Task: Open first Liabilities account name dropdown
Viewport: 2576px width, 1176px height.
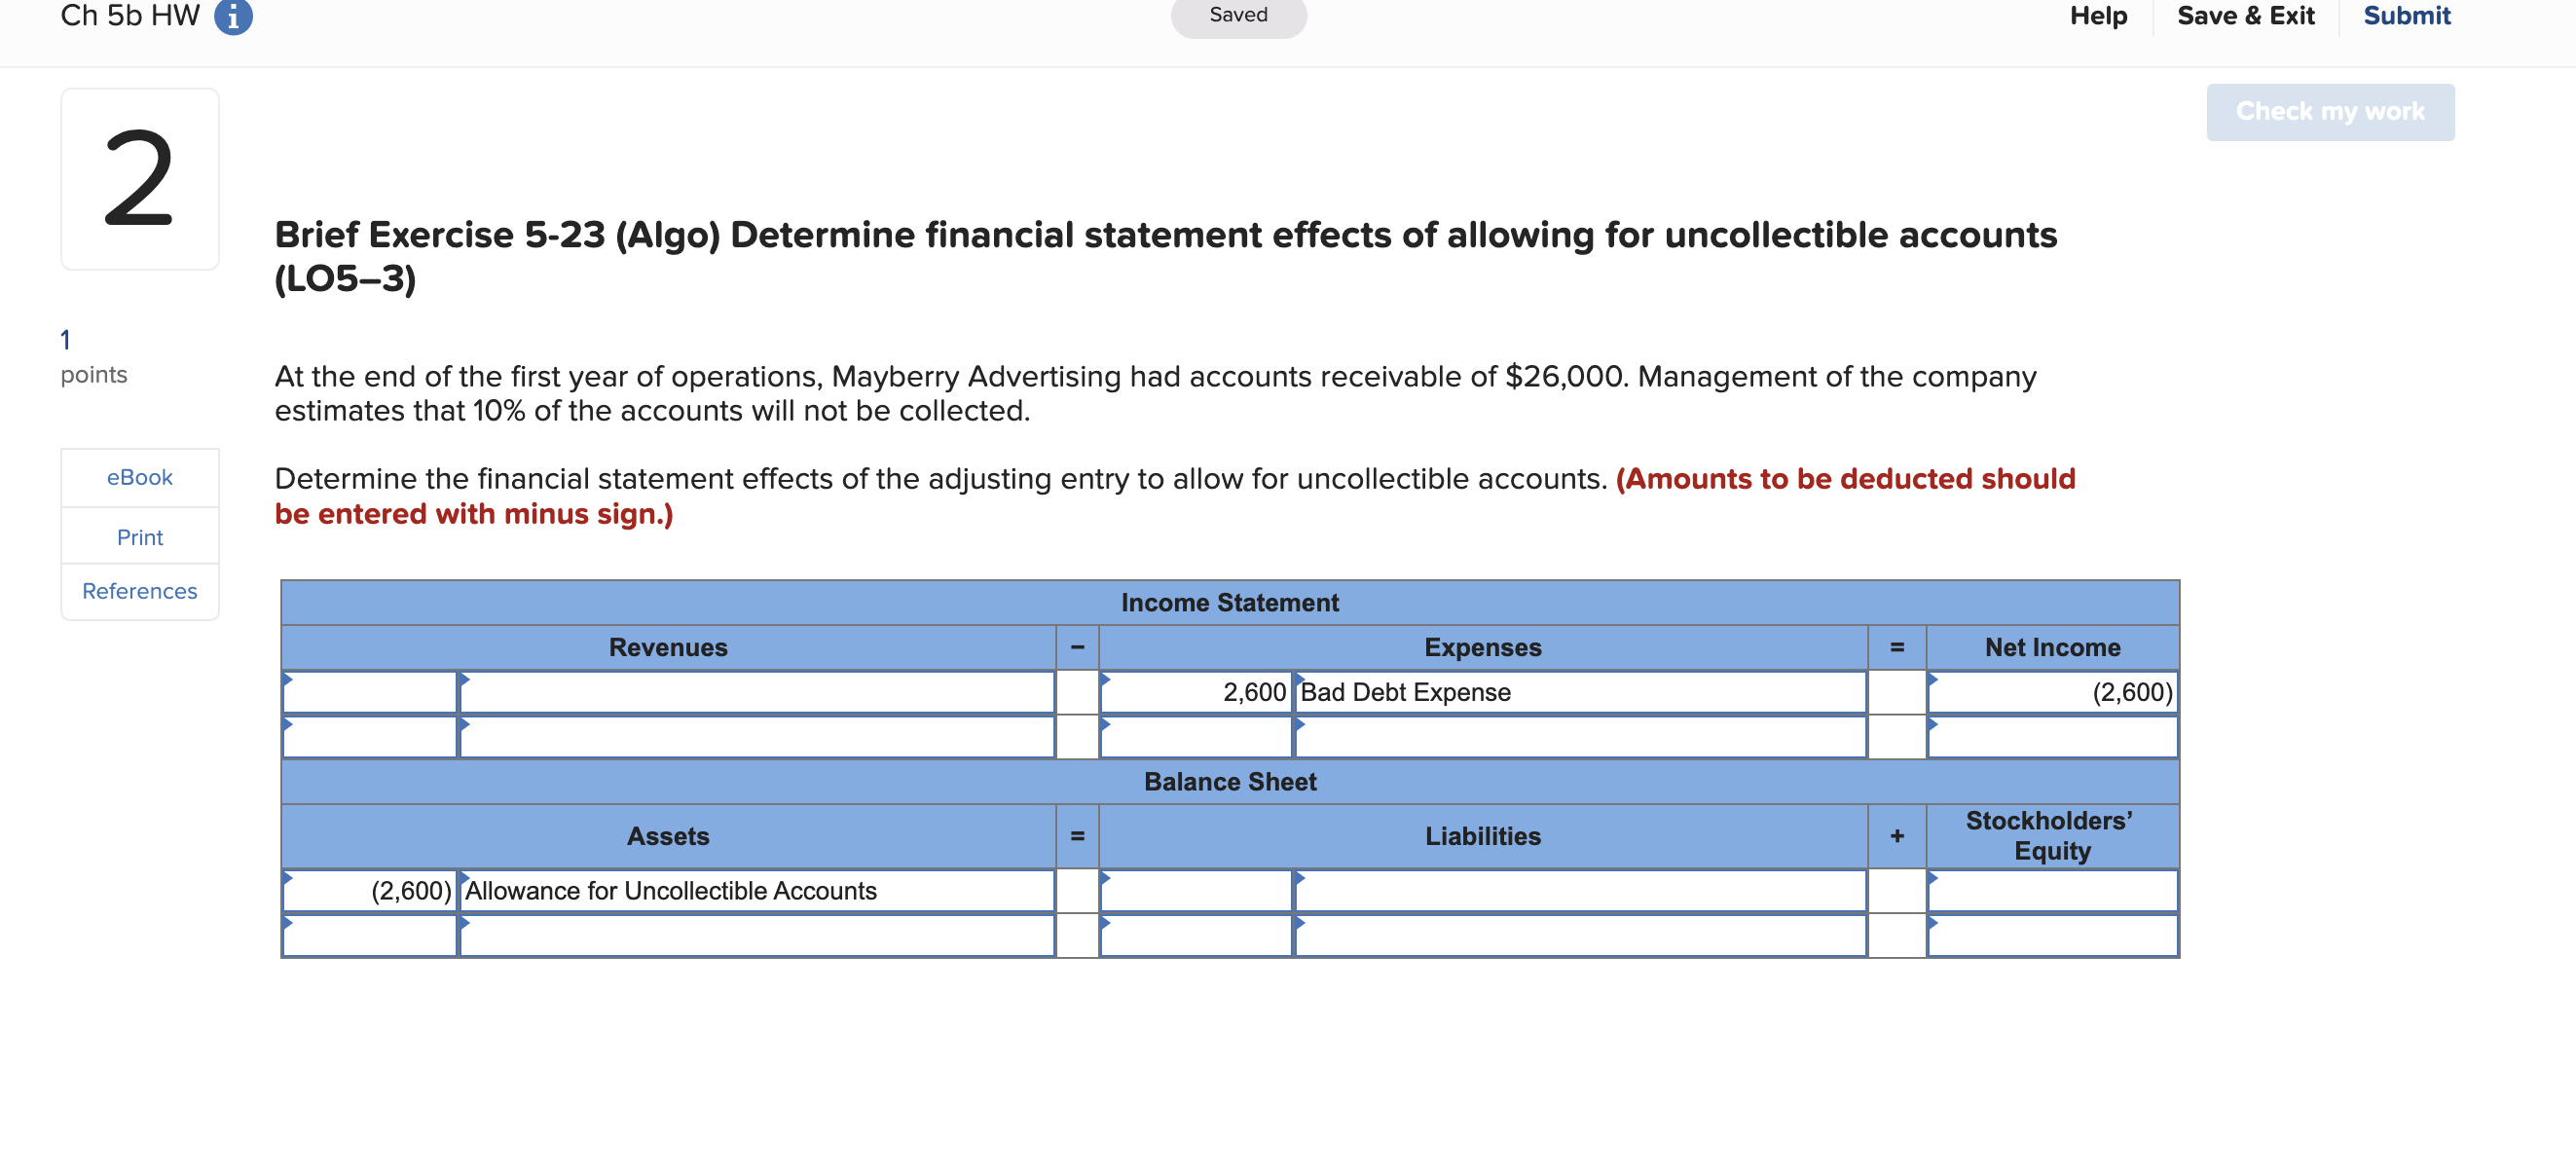Action: click(1579, 892)
